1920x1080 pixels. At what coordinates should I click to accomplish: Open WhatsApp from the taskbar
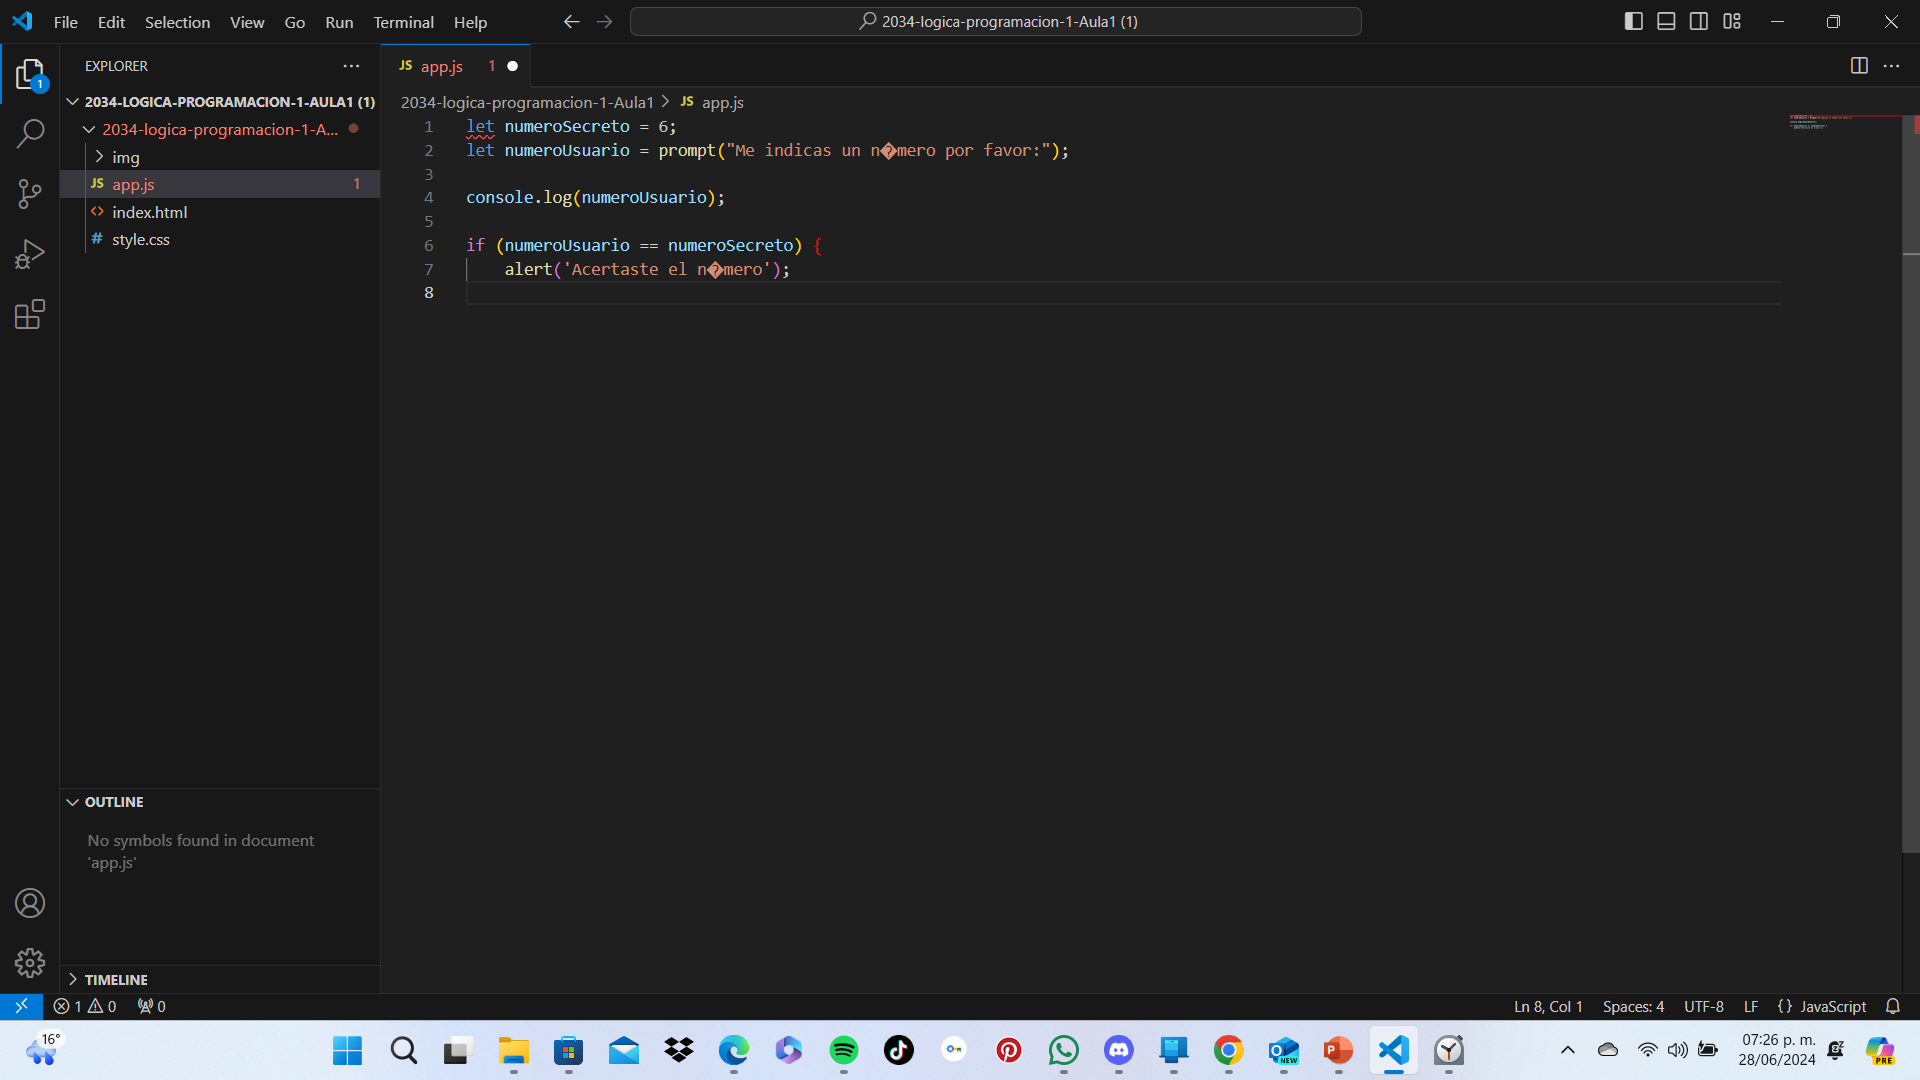[x=1064, y=1050]
